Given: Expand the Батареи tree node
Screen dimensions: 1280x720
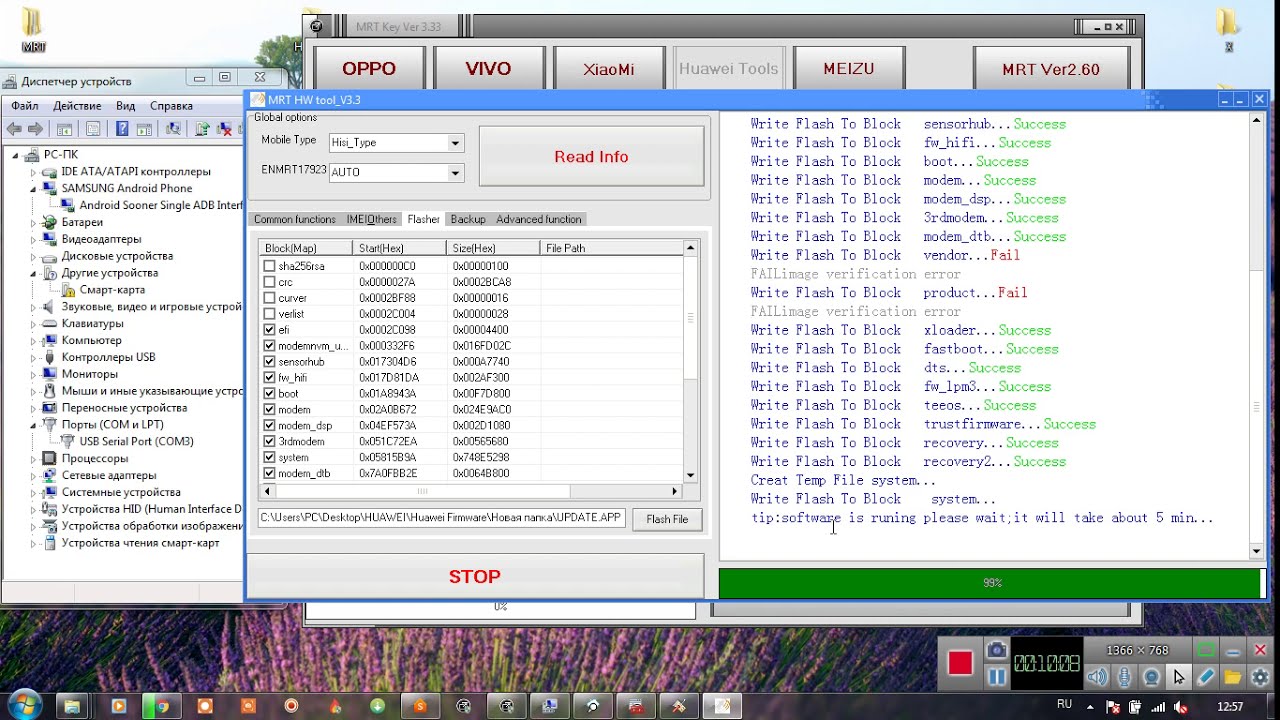Looking at the screenshot, I should (x=34, y=222).
